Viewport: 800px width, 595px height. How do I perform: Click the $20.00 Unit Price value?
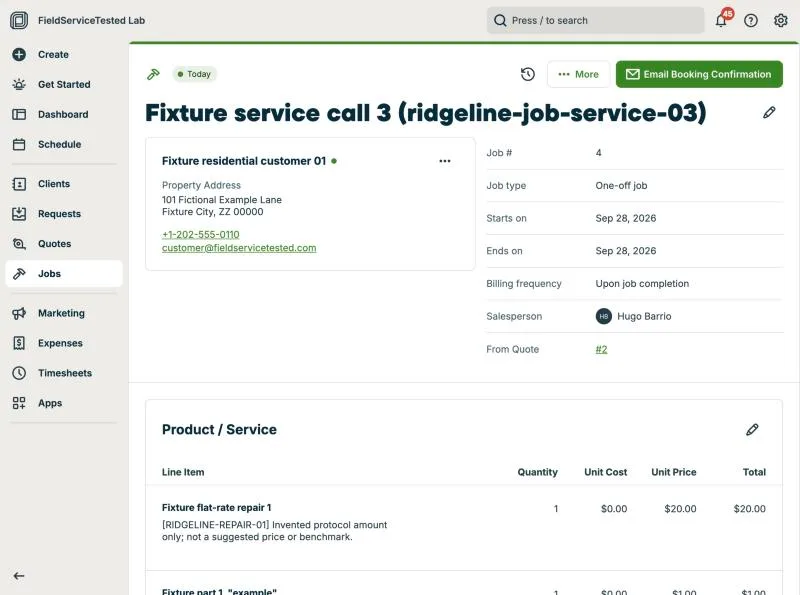tap(680, 509)
